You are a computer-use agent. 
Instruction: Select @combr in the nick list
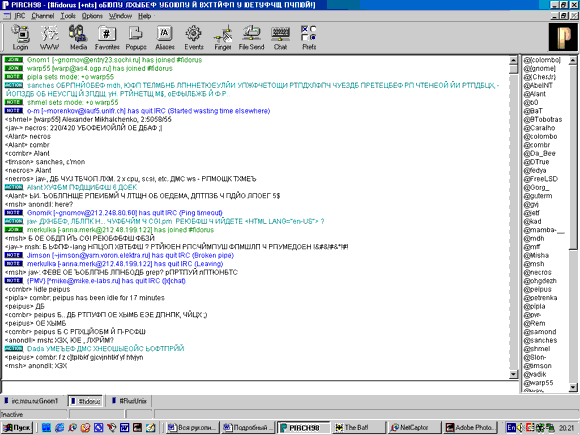[537, 145]
